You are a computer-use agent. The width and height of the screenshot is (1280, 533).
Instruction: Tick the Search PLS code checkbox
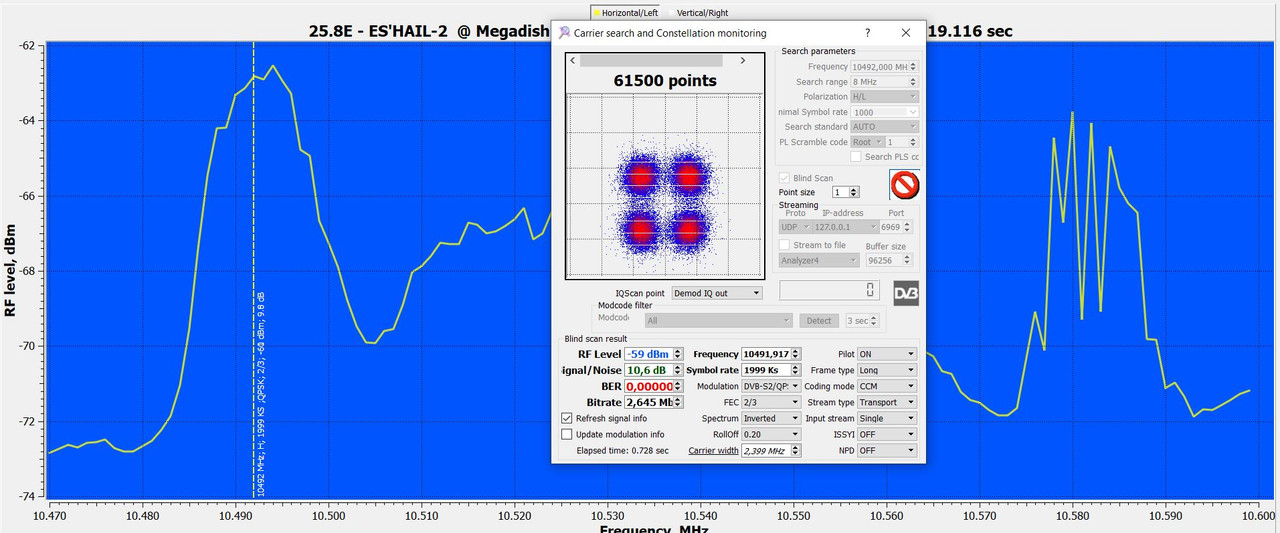[856, 157]
